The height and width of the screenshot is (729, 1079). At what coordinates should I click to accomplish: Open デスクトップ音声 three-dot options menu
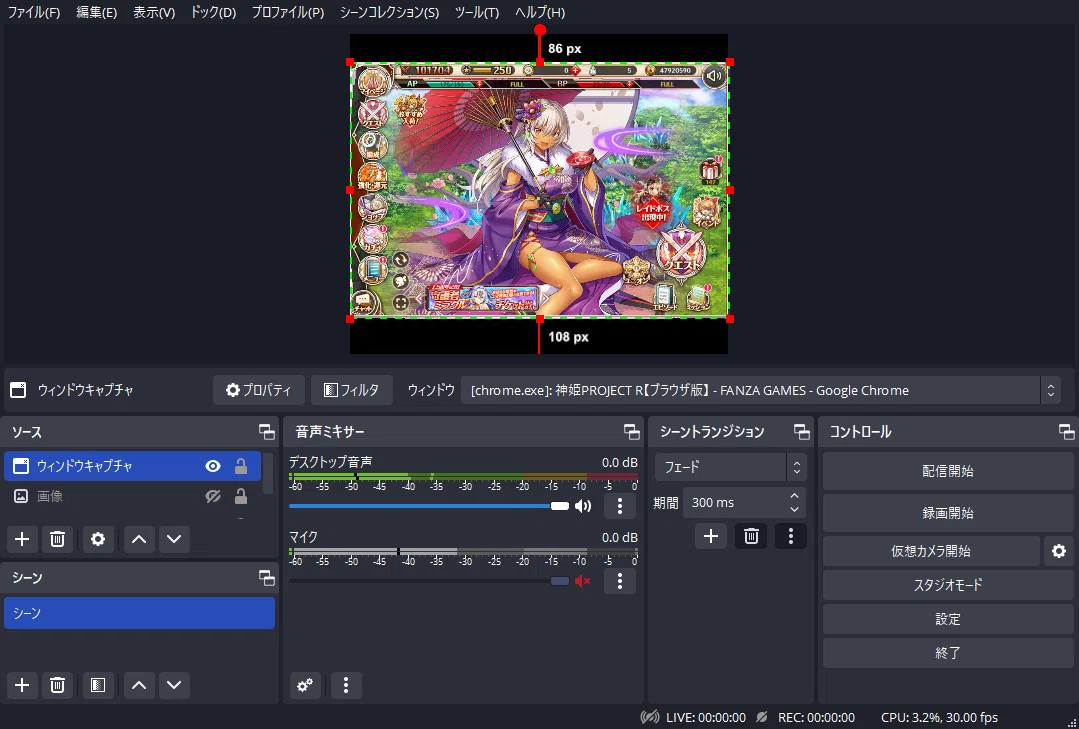point(619,506)
